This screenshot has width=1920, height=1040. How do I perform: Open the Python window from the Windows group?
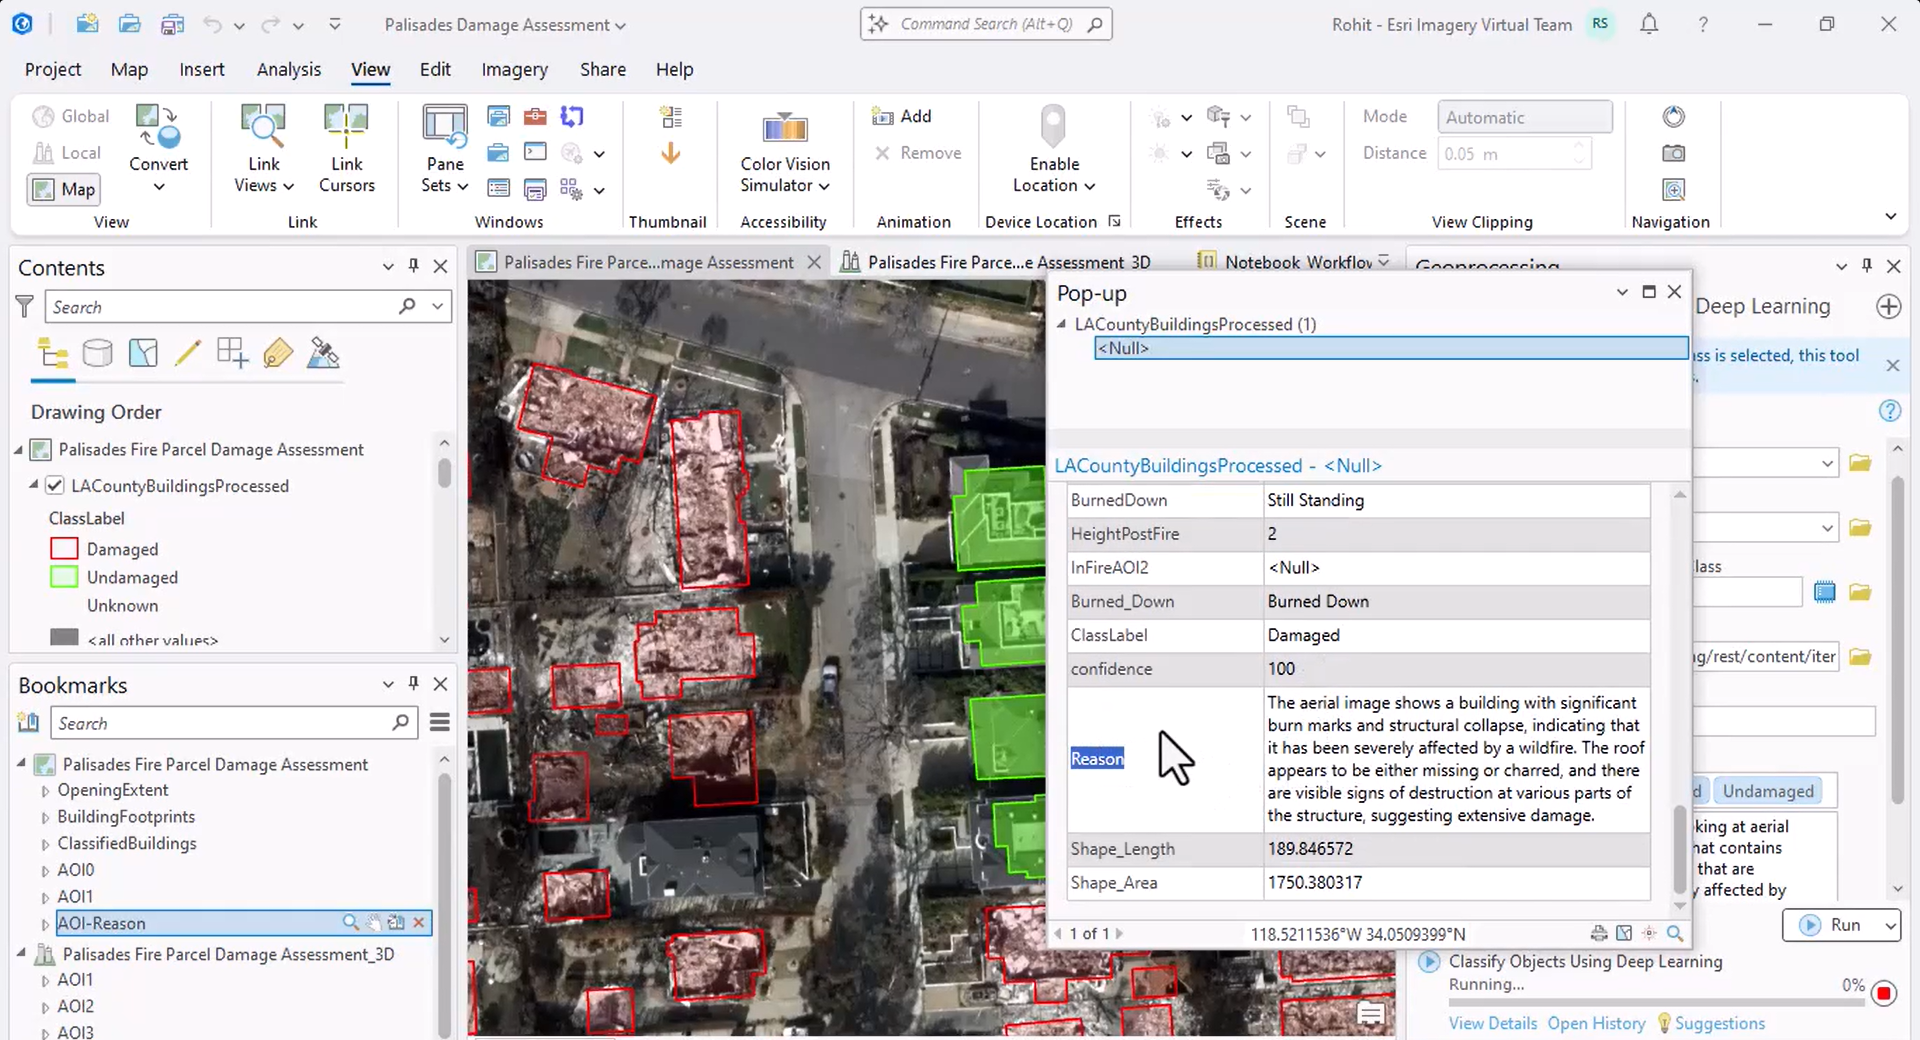(x=535, y=152)
